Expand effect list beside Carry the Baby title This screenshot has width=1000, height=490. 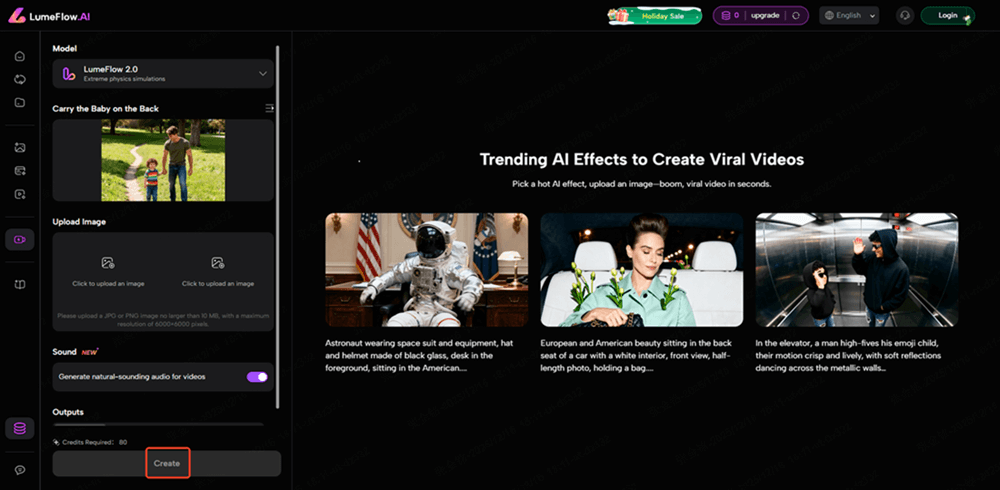click(x=269, y=108)
